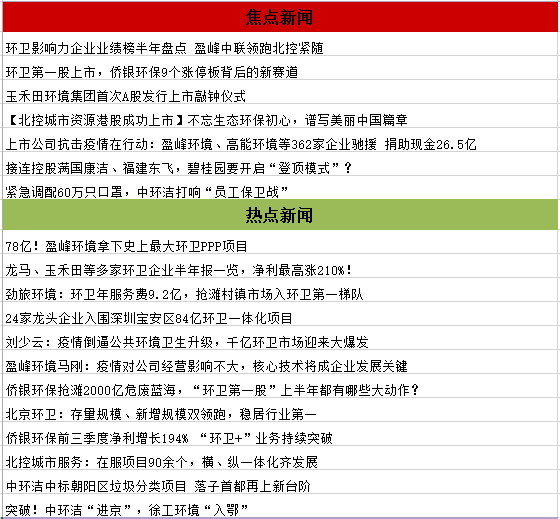The image size is (560, 519).
Task: Select row 紧急调配60万只口罩
Action: point(280,192)
